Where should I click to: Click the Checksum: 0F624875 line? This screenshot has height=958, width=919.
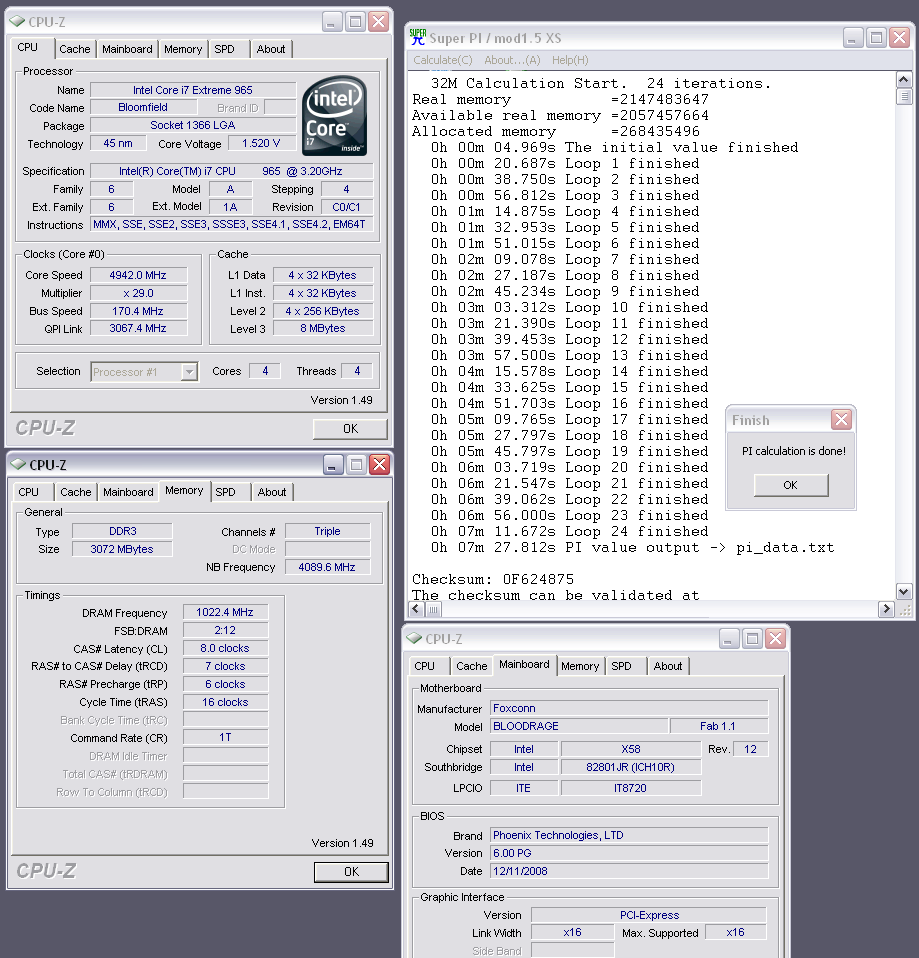tap(492, 579)
